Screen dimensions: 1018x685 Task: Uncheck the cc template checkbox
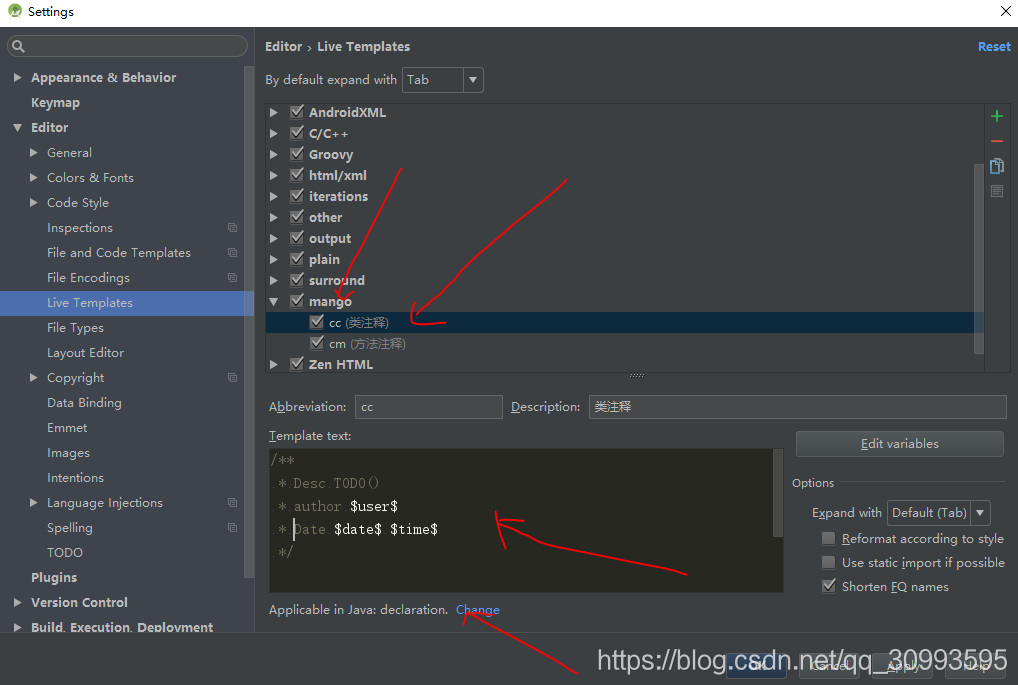(317, 321)
